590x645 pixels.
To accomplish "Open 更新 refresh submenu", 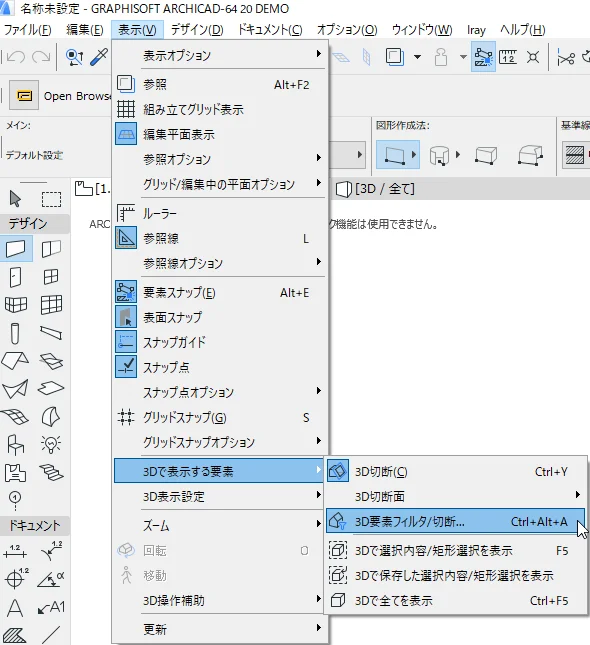I will coord(219,629).
